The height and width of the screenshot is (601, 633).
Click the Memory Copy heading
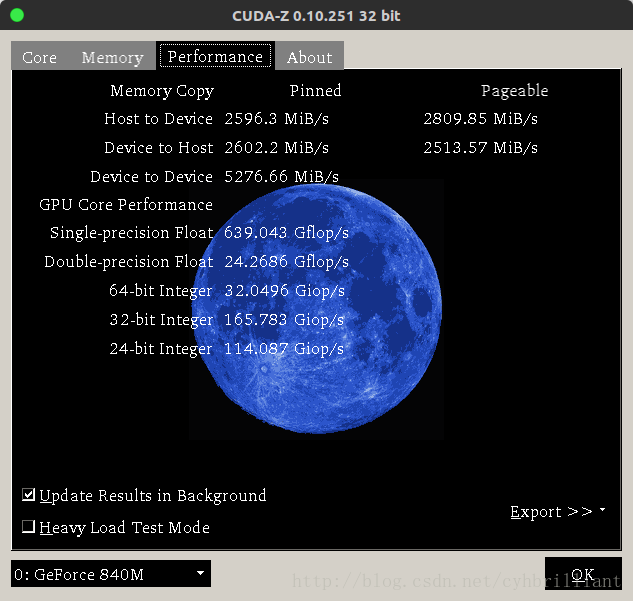pyautogui.click(x=162, y=91)
